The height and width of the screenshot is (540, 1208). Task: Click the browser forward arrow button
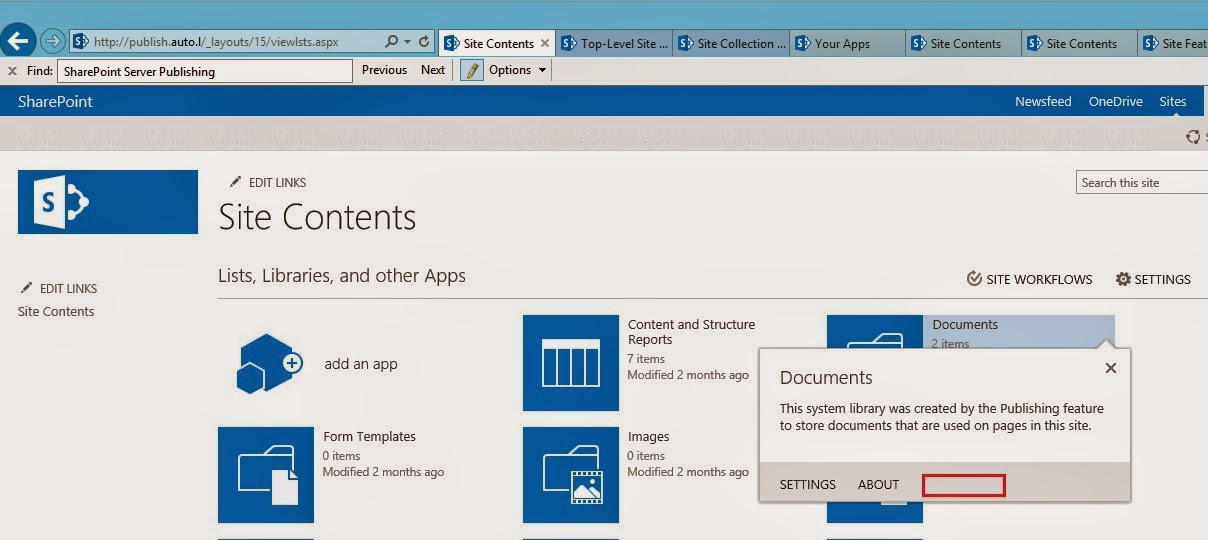pyautogui.click(x=52, y=42)
